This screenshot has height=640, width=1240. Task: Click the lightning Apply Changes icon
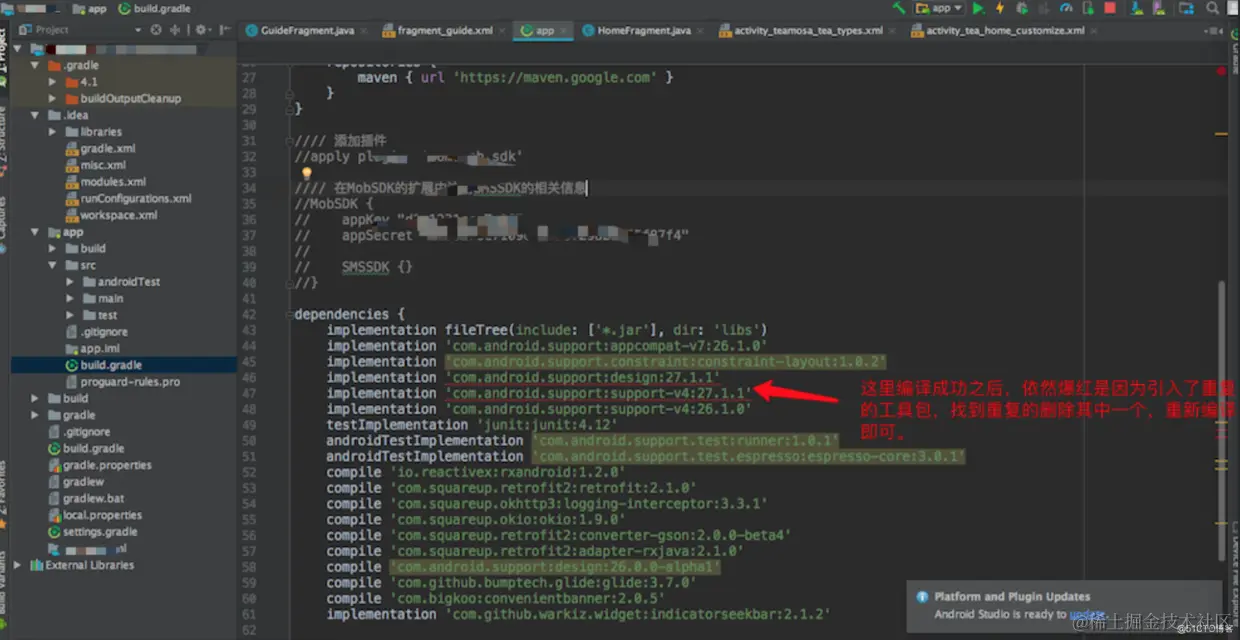(1000, 8)
